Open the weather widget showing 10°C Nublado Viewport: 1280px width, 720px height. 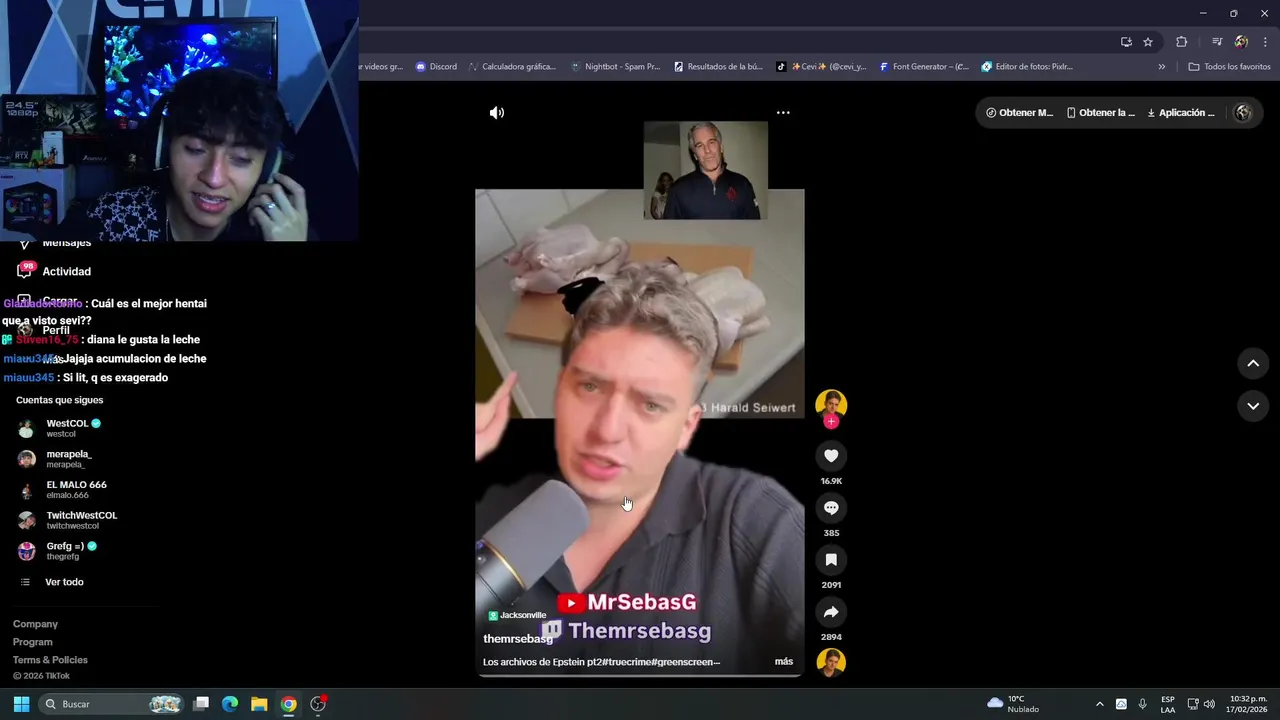[1013, 704]
